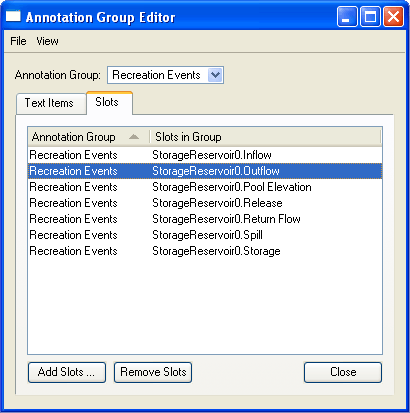
Task: Open the Annotation Group dropdown arrow
Action: click(x=215, y=75)
